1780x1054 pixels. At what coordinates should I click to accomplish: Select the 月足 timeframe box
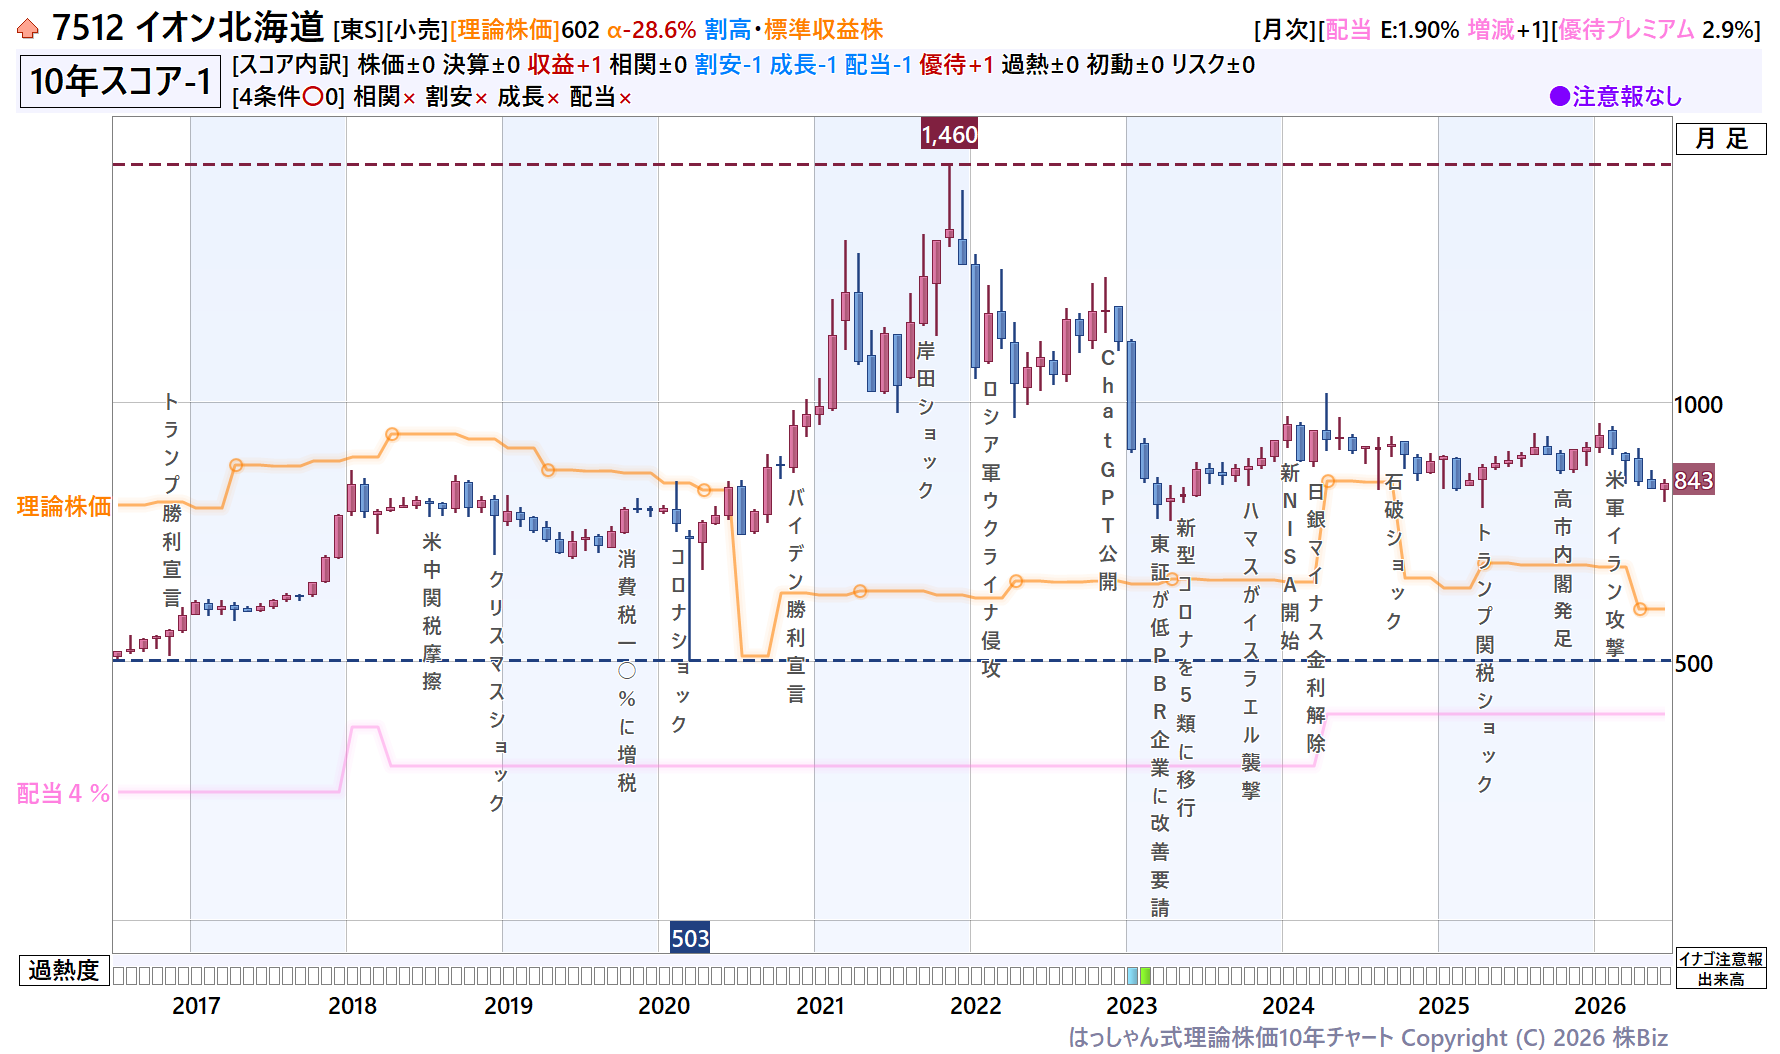[1721, 139]
